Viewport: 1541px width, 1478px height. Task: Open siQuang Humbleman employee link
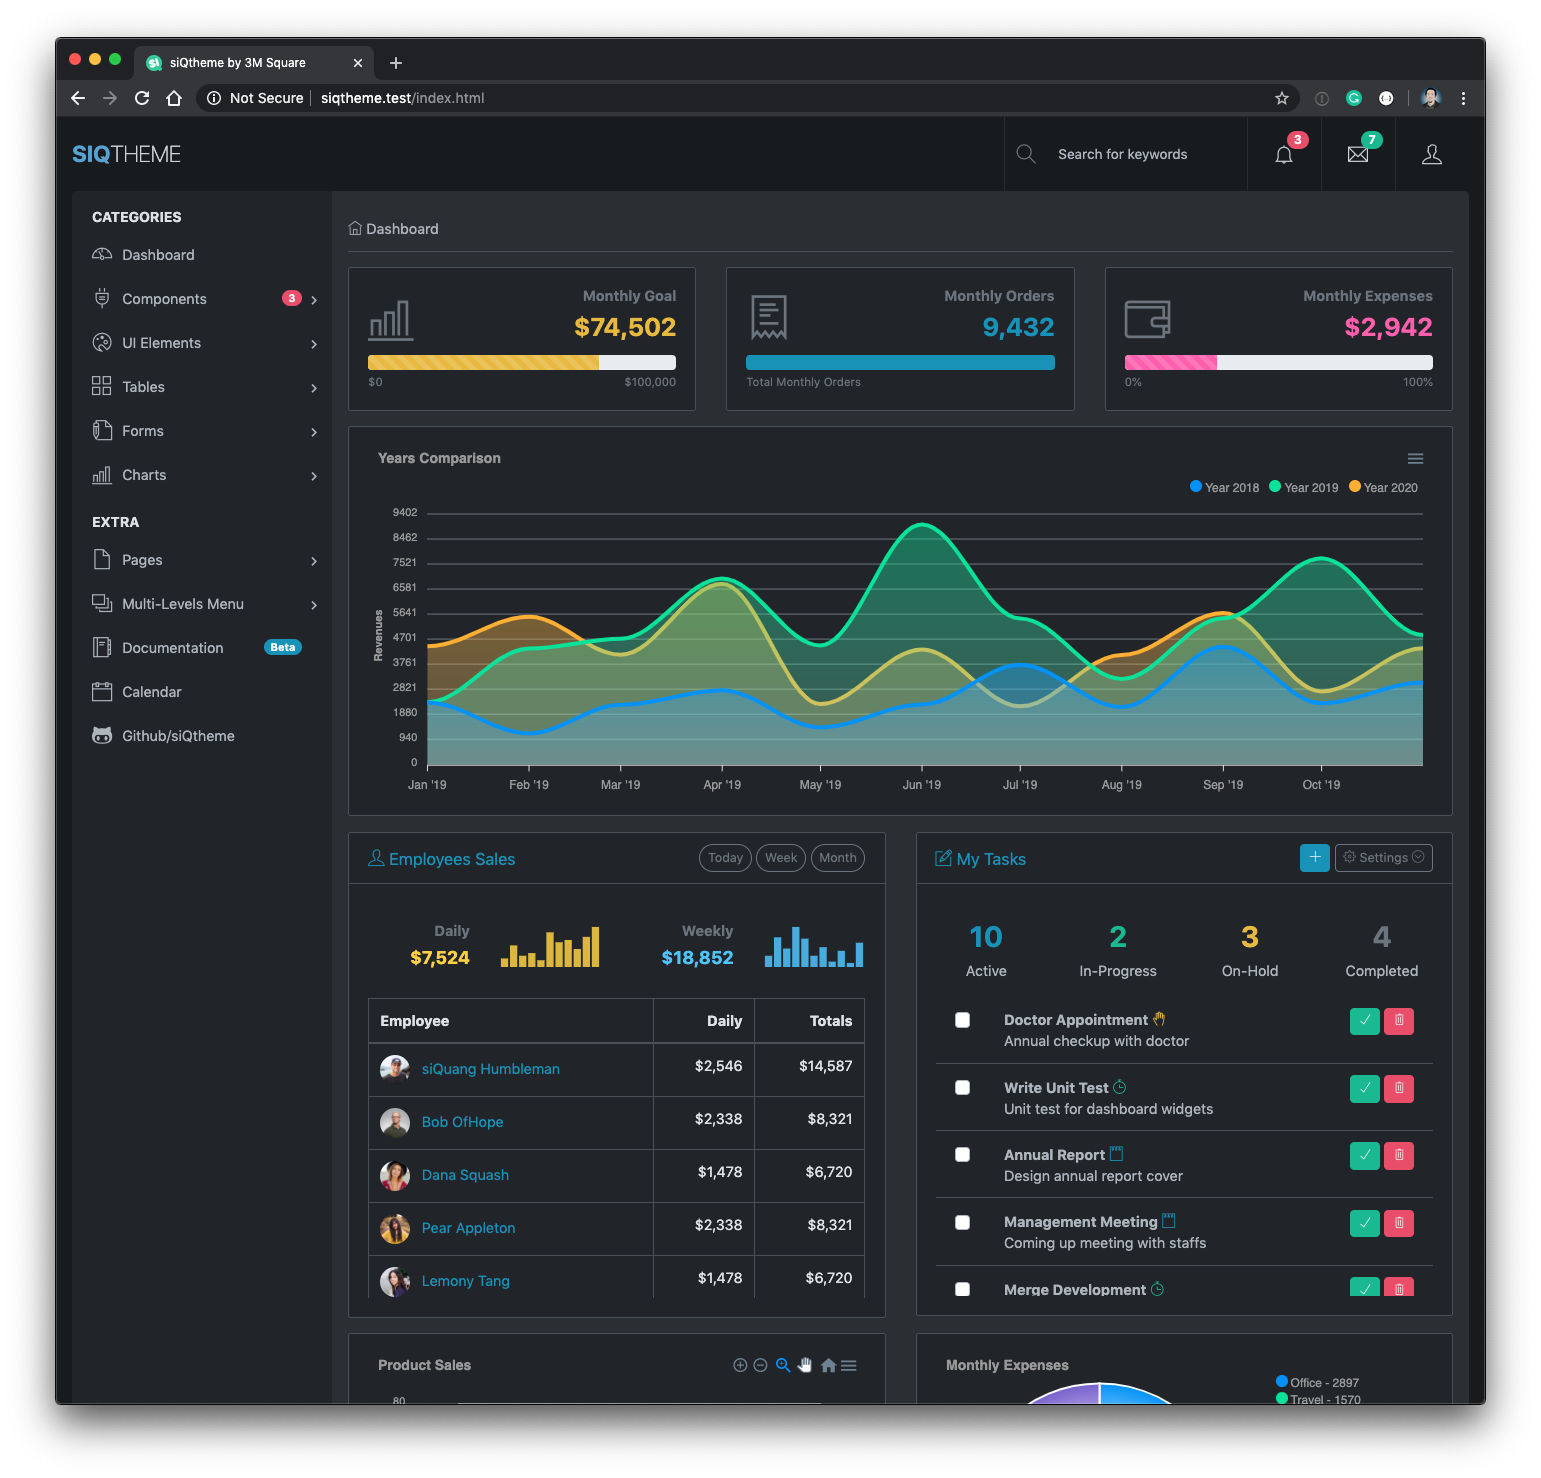(490, 1069)
